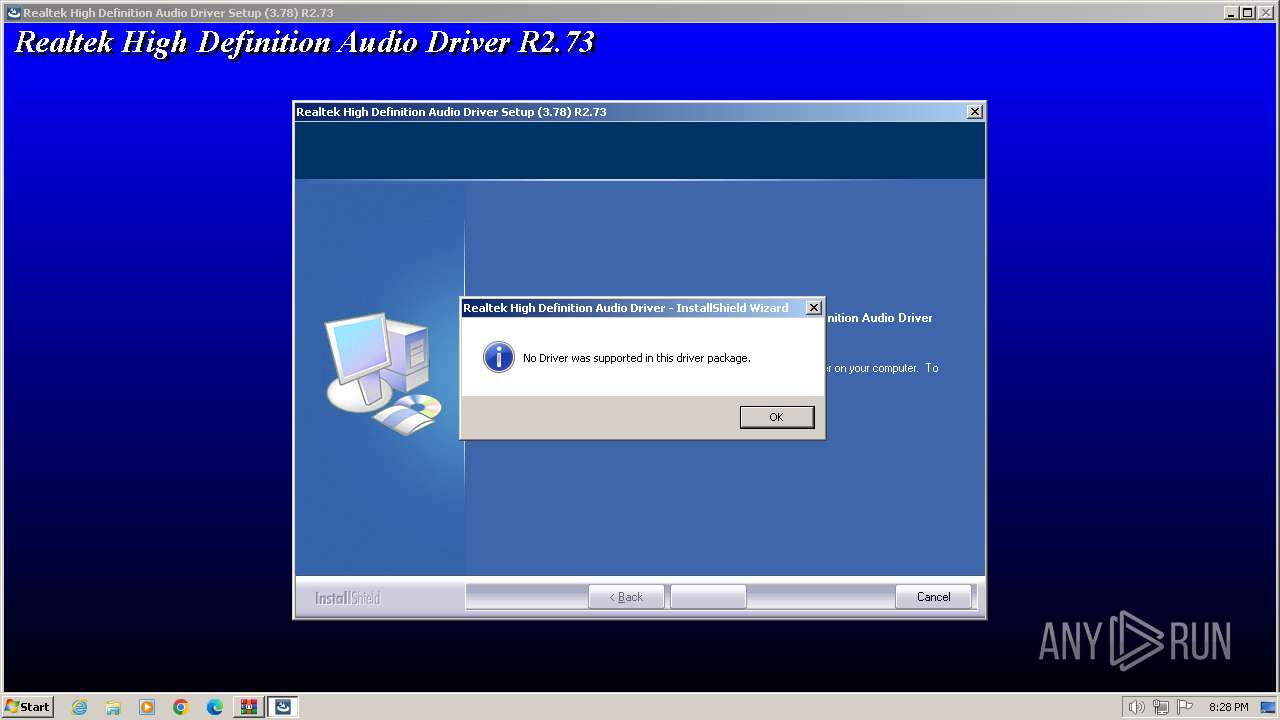Launch Internet Explorer from the taskbar
1280x720 pixels.
(79, 707)
